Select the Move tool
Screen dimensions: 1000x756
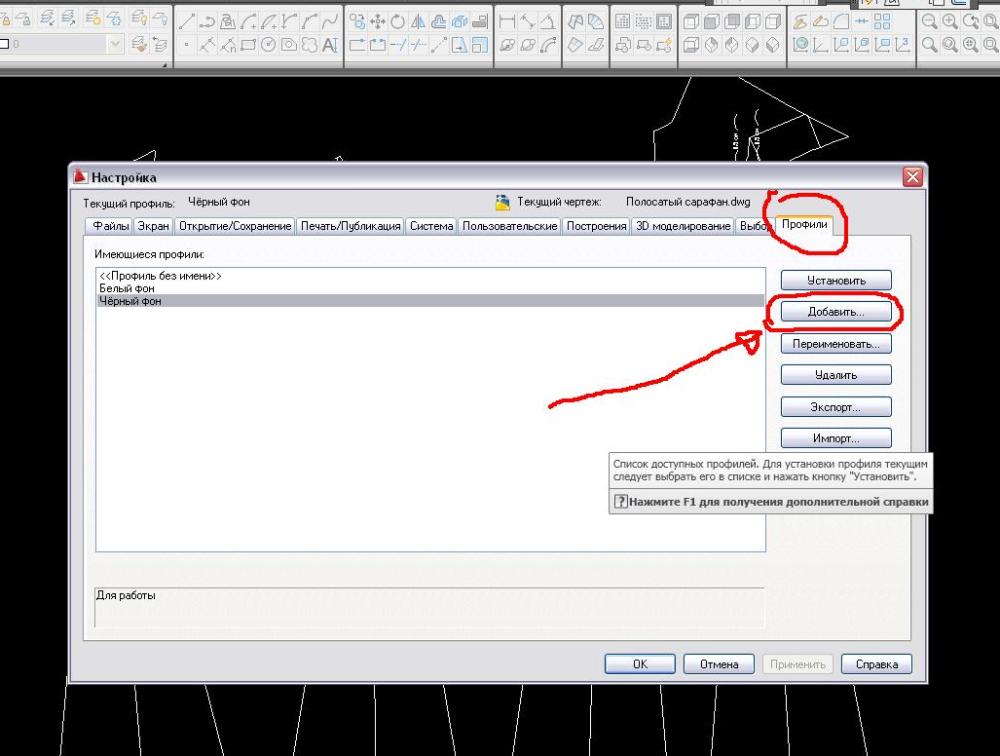tap(378, 22)
